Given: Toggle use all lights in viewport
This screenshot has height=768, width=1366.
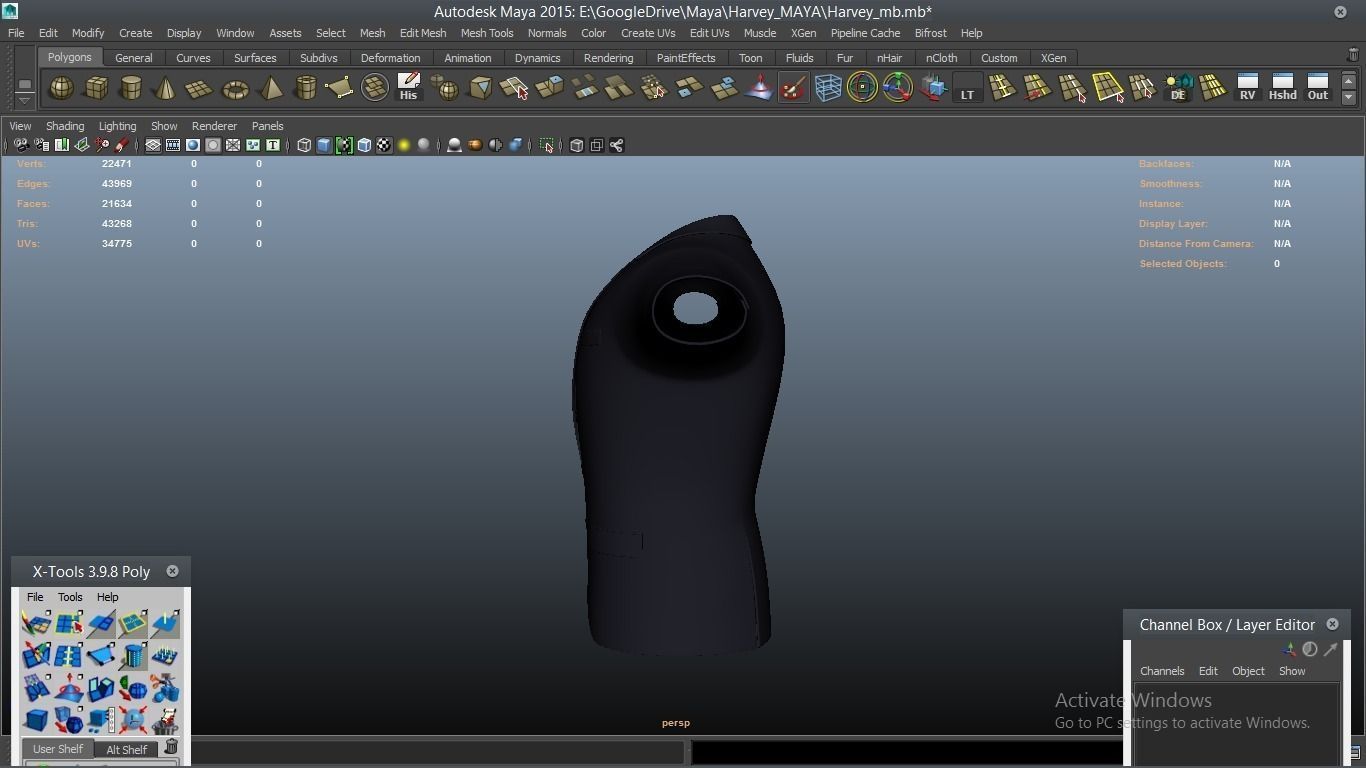Looking at the screenshot, I should (404, 145).
